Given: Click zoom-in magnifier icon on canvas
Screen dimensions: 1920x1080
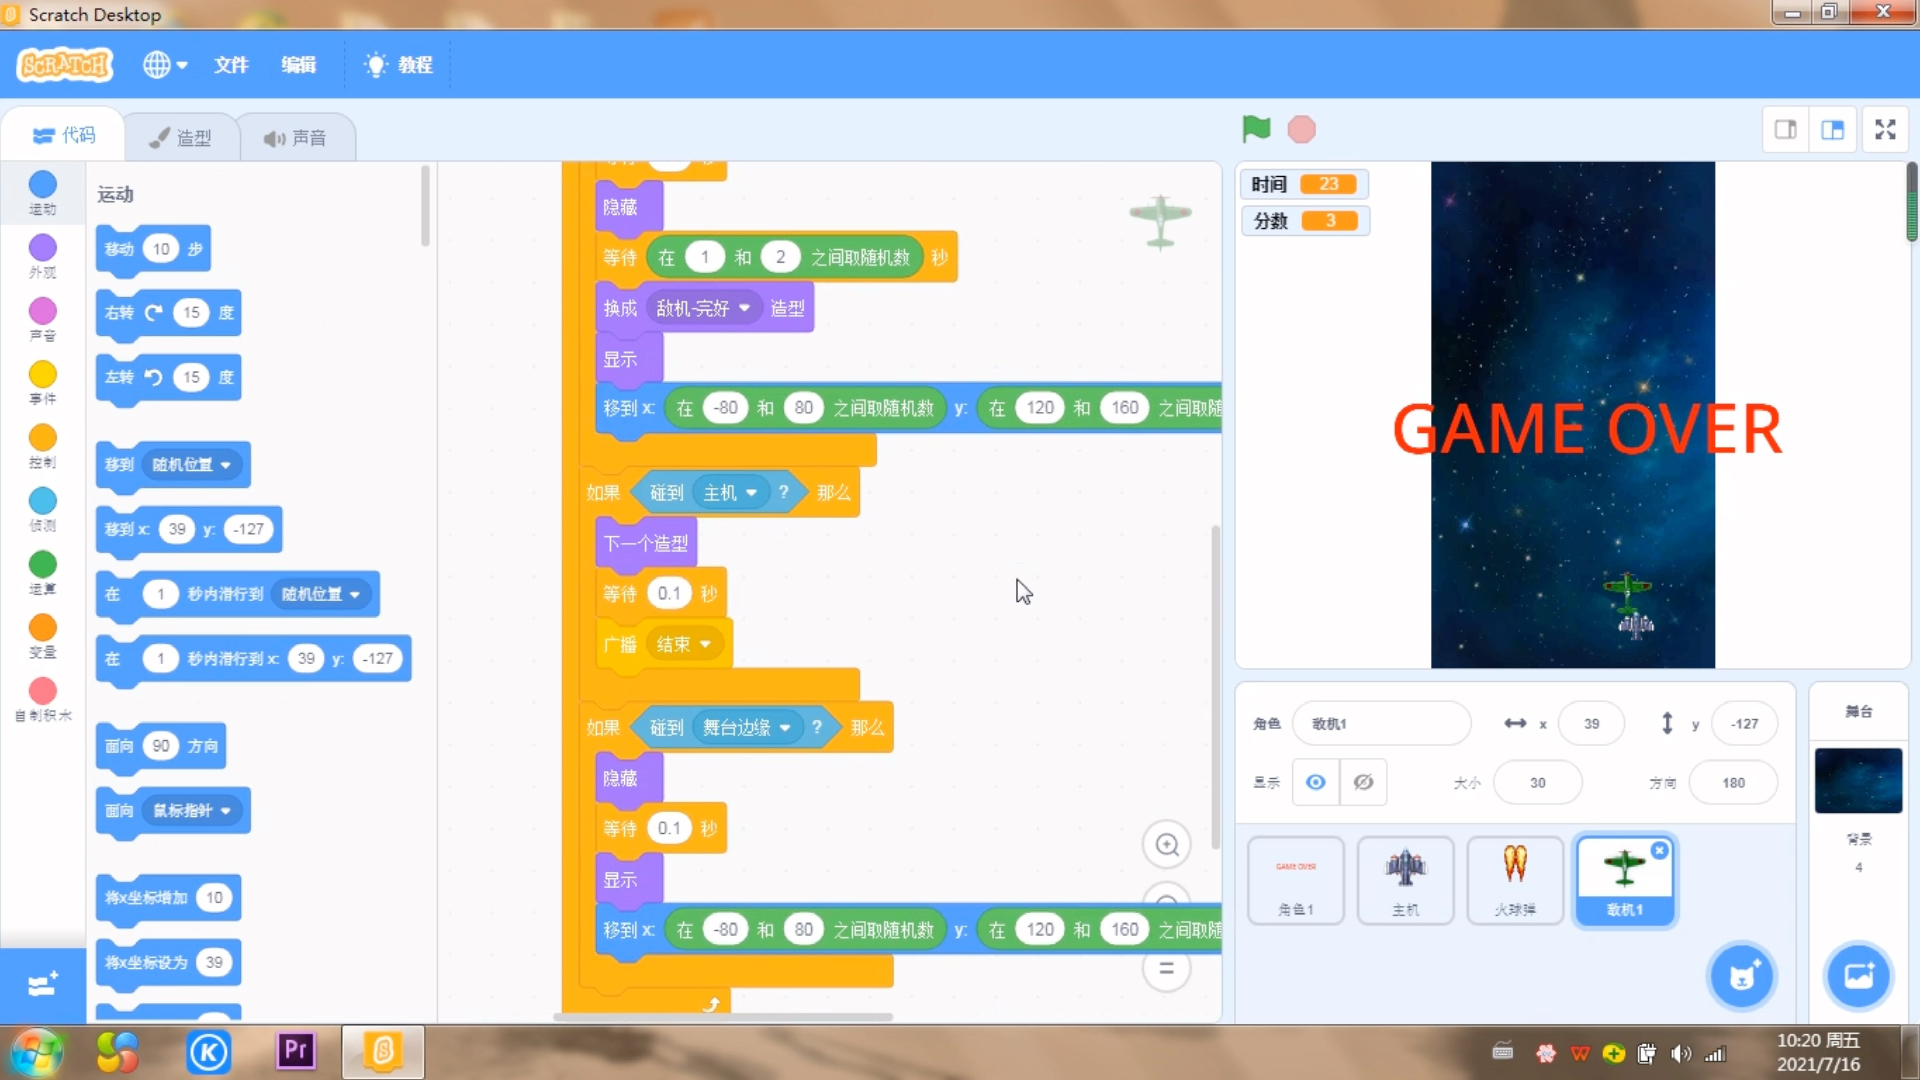Looking at the screenshot, I should click(x=1166, y=845).
